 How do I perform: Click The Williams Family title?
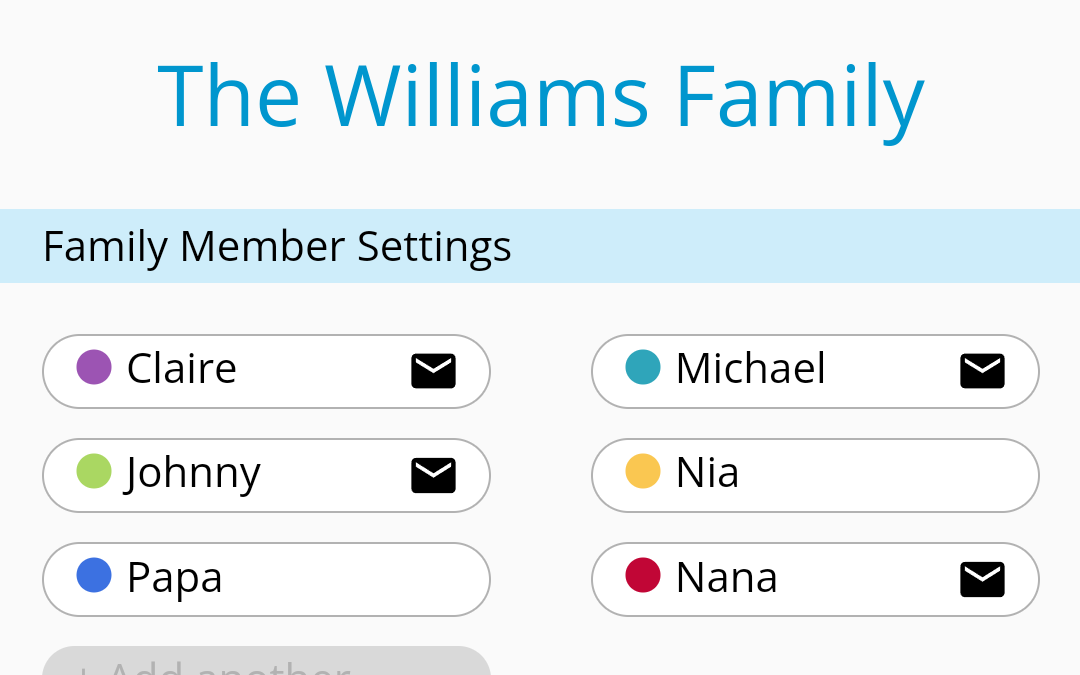pyautogui.click(x=540, y=97)
